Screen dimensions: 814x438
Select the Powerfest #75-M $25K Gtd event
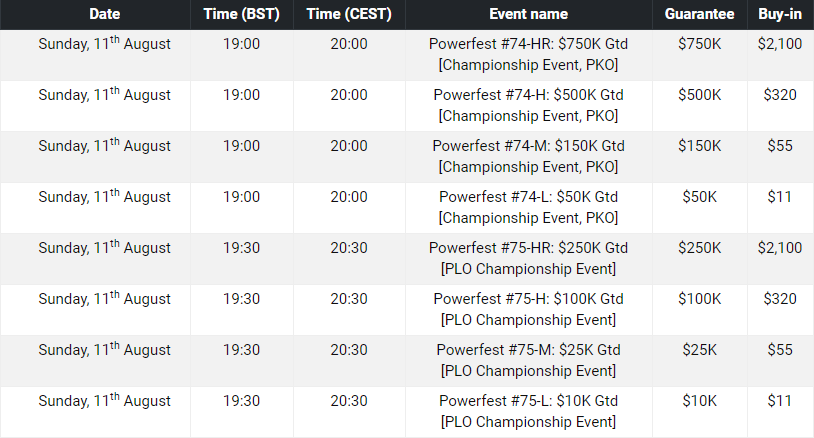click(528, 360)
